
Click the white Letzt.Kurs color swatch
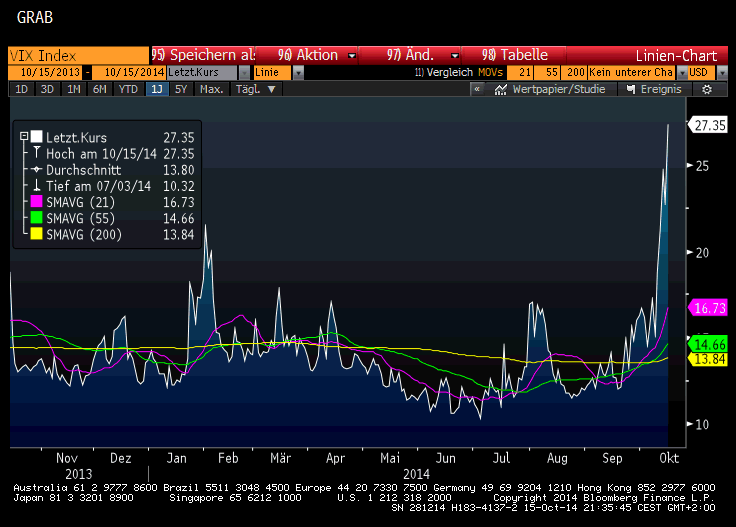[x=37, y=137]
